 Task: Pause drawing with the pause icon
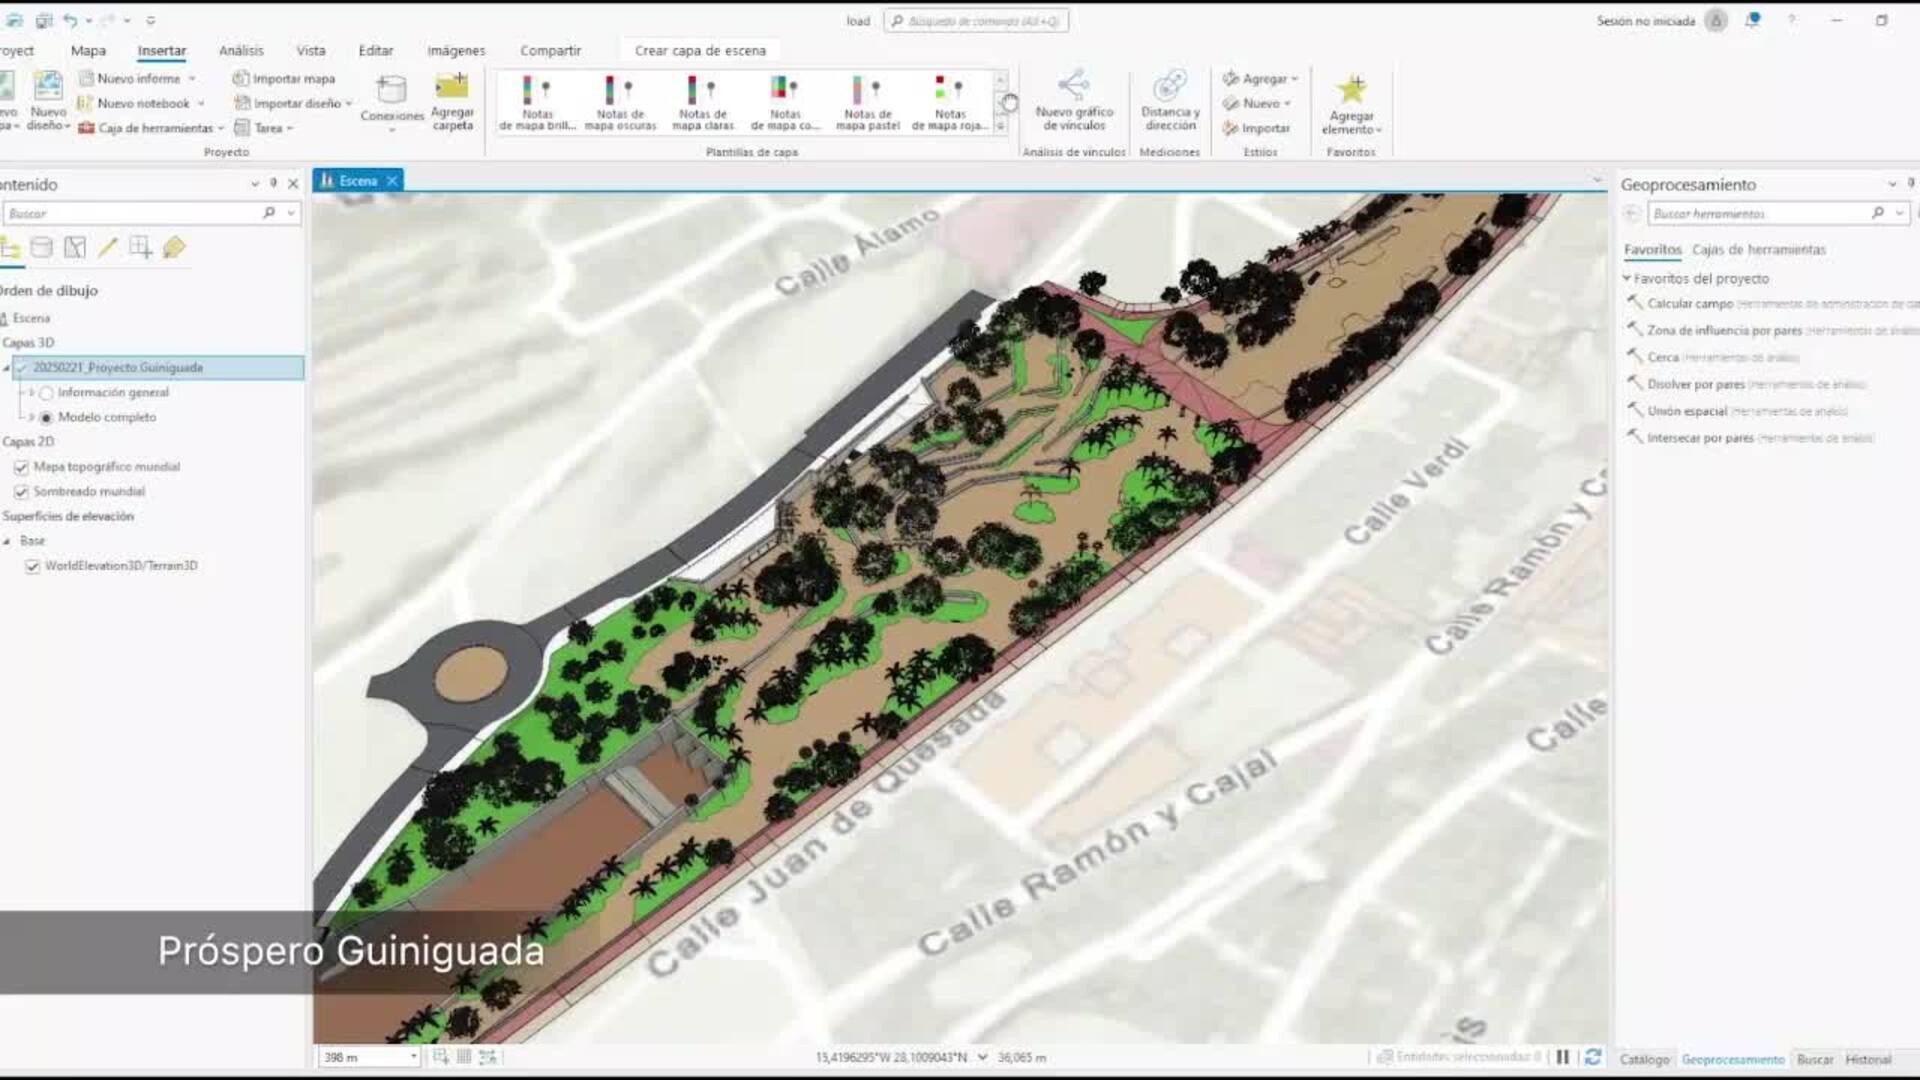click(1563, 1057)
